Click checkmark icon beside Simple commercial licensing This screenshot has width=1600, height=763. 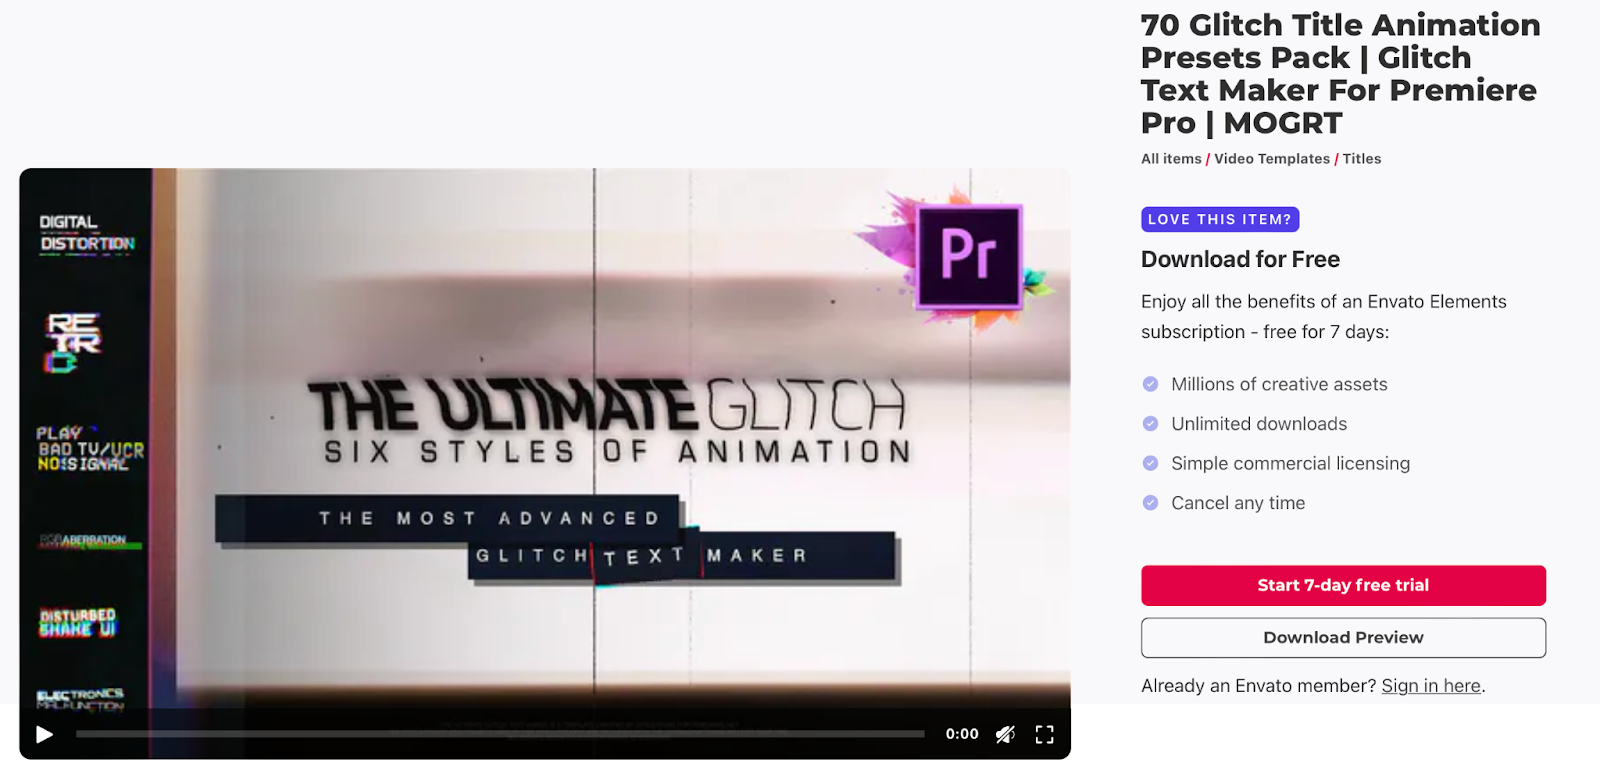click(x=1150, y=463)
